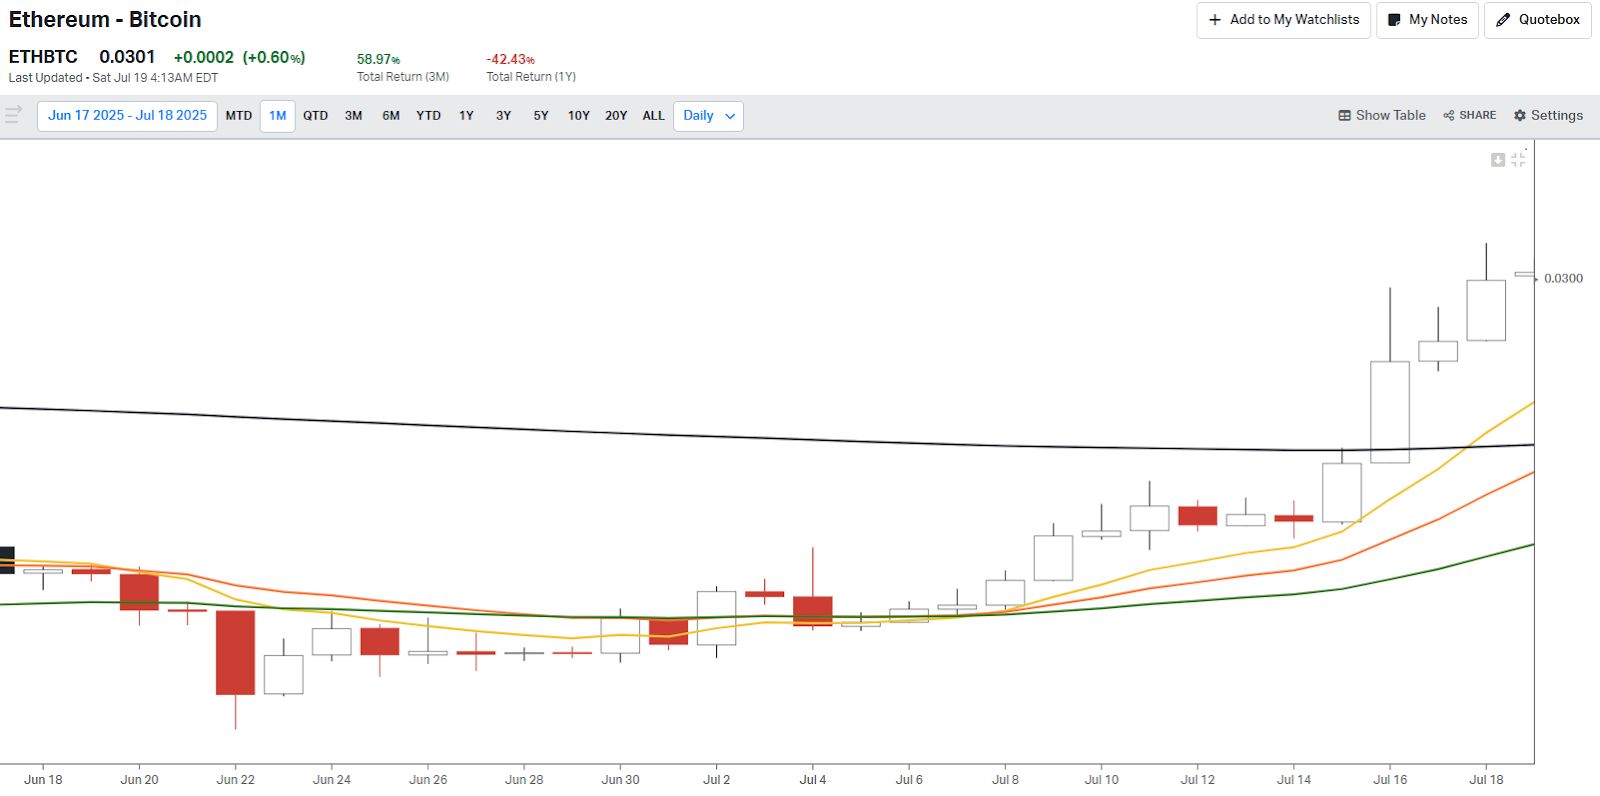Show ALL available history
This screenshot has height=796, width=1600.
tap(654, 116)
